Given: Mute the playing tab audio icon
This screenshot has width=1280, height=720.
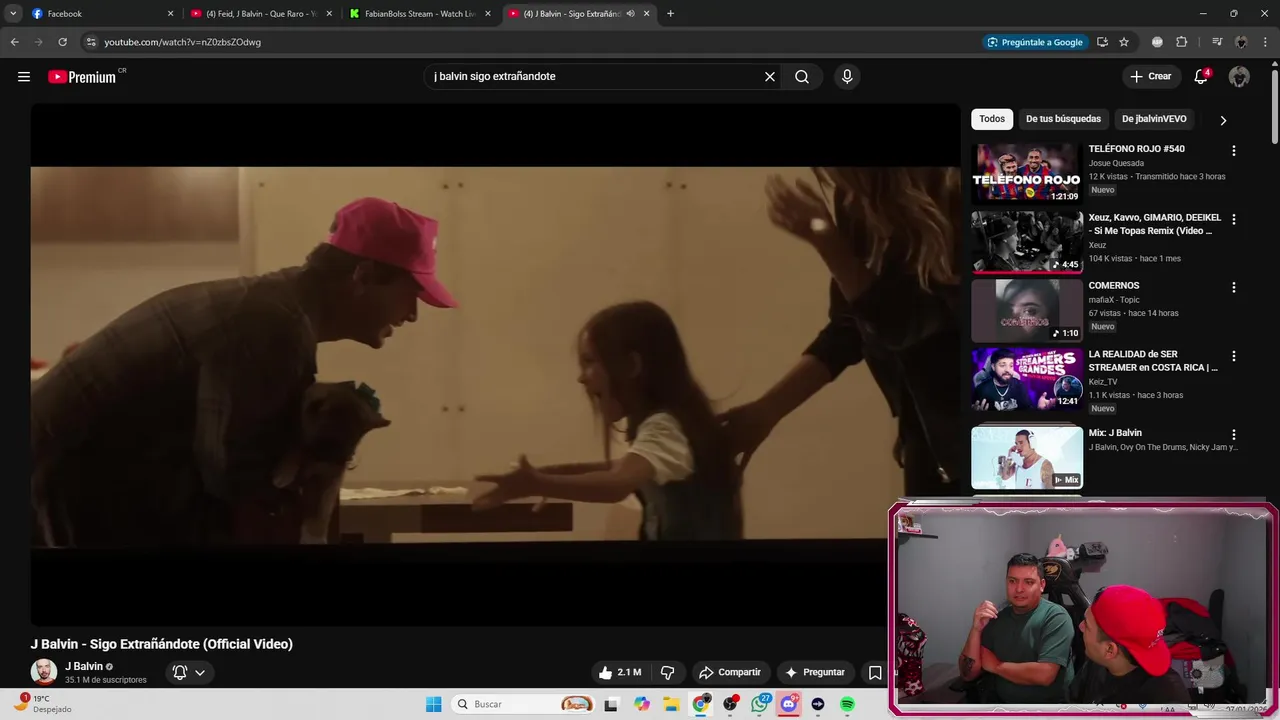Looking at the screenshot, I should click(630, 14).
